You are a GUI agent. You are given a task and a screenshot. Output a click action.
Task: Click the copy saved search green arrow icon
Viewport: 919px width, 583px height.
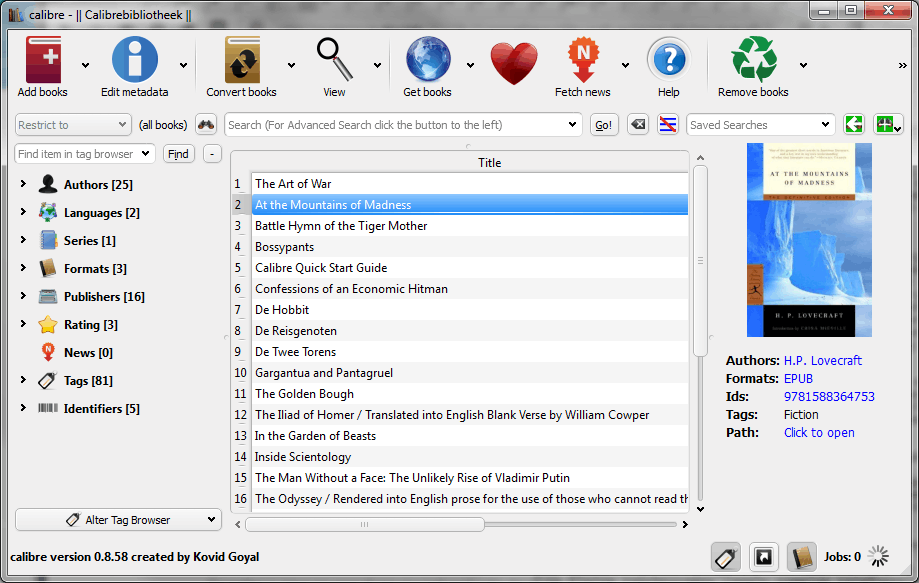pos(854,125)
